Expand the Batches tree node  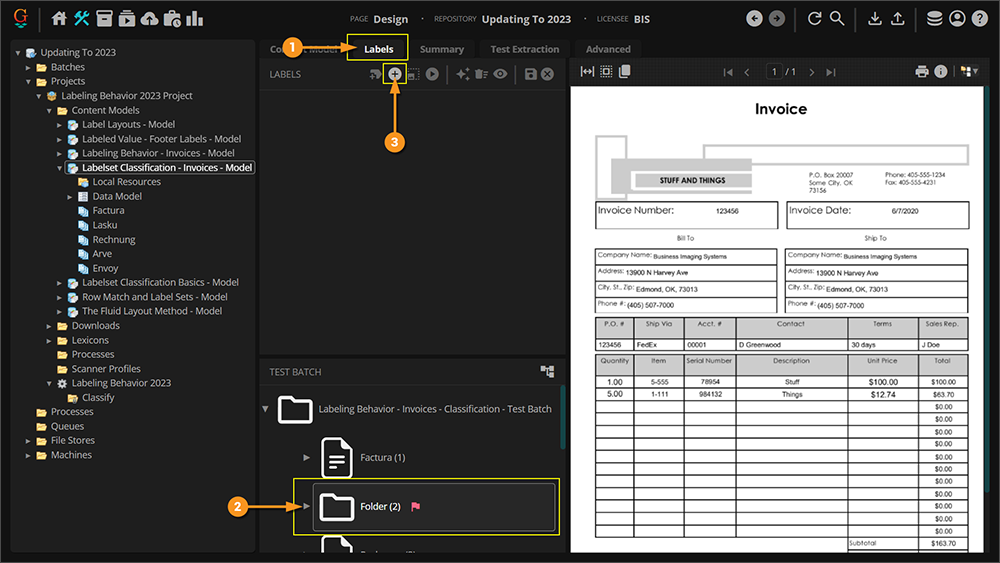(x=29, y=67)
